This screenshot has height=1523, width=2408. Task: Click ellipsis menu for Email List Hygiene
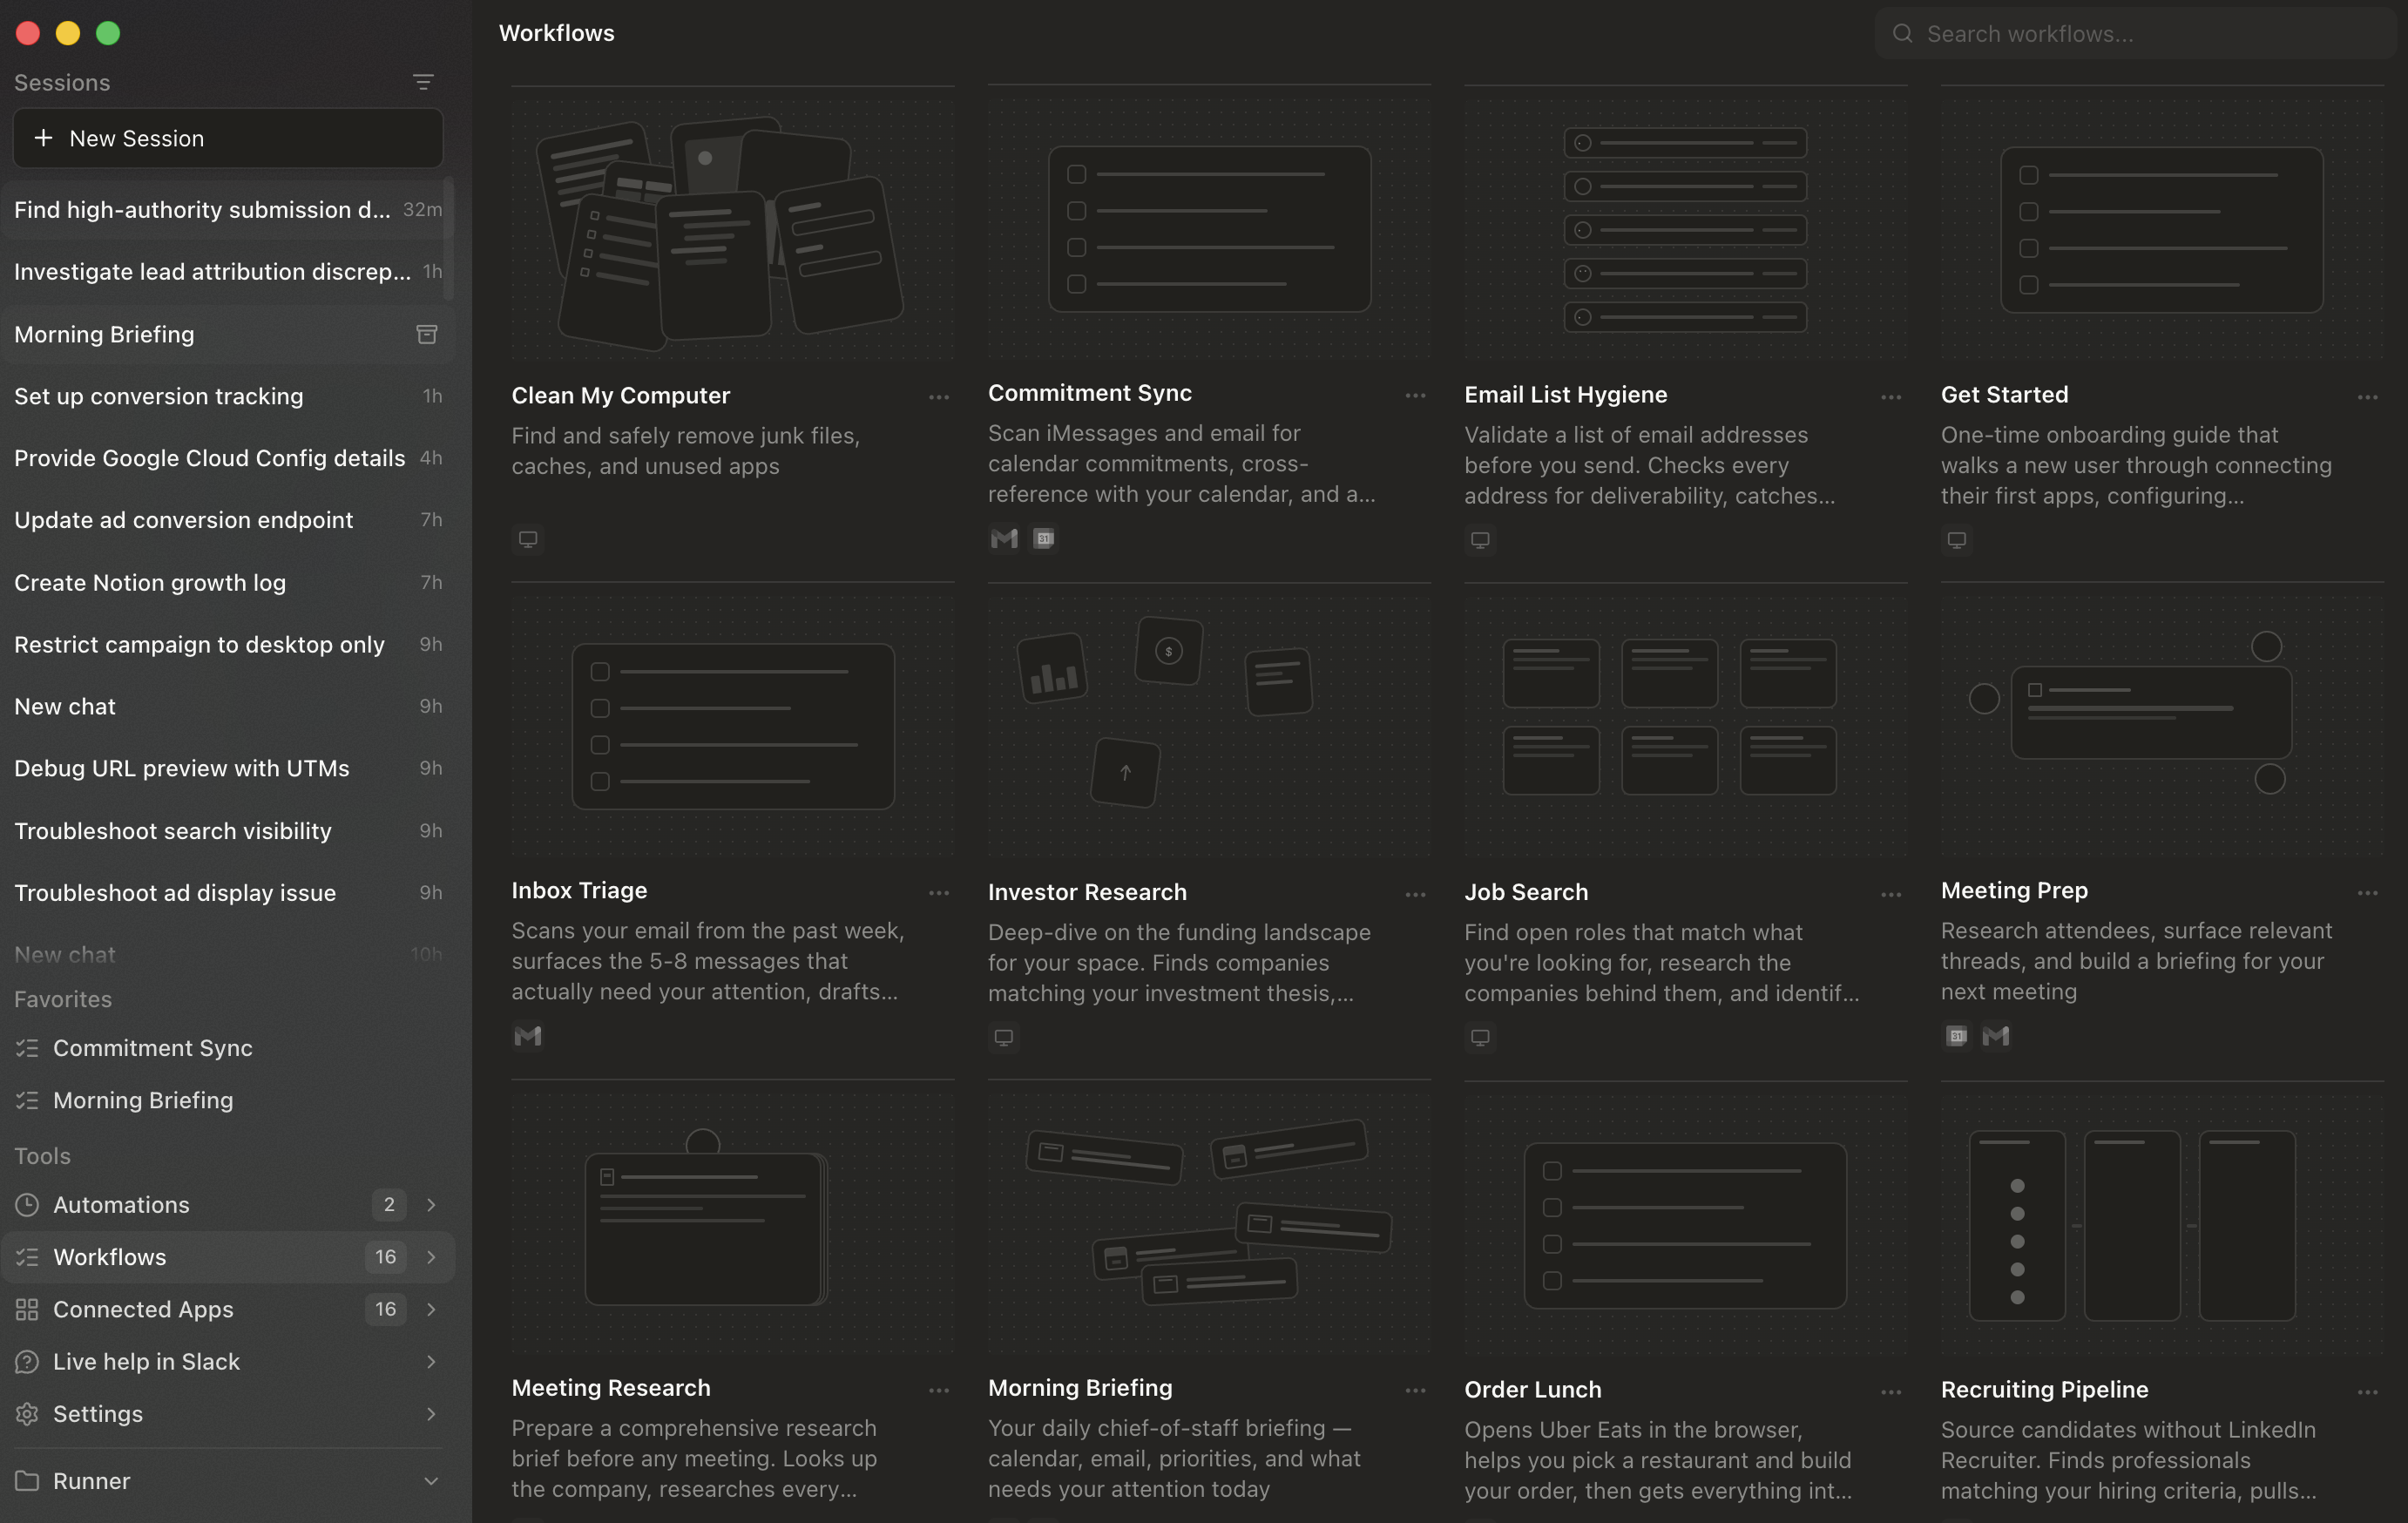pyautogui.click(x=1891, y=397)
